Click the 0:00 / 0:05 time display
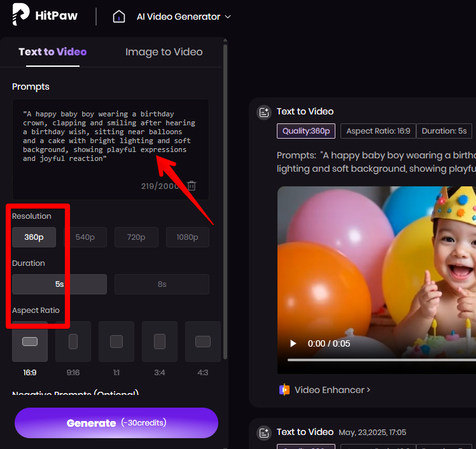Screen dimensions: 476x449 [x=329, y=344]
